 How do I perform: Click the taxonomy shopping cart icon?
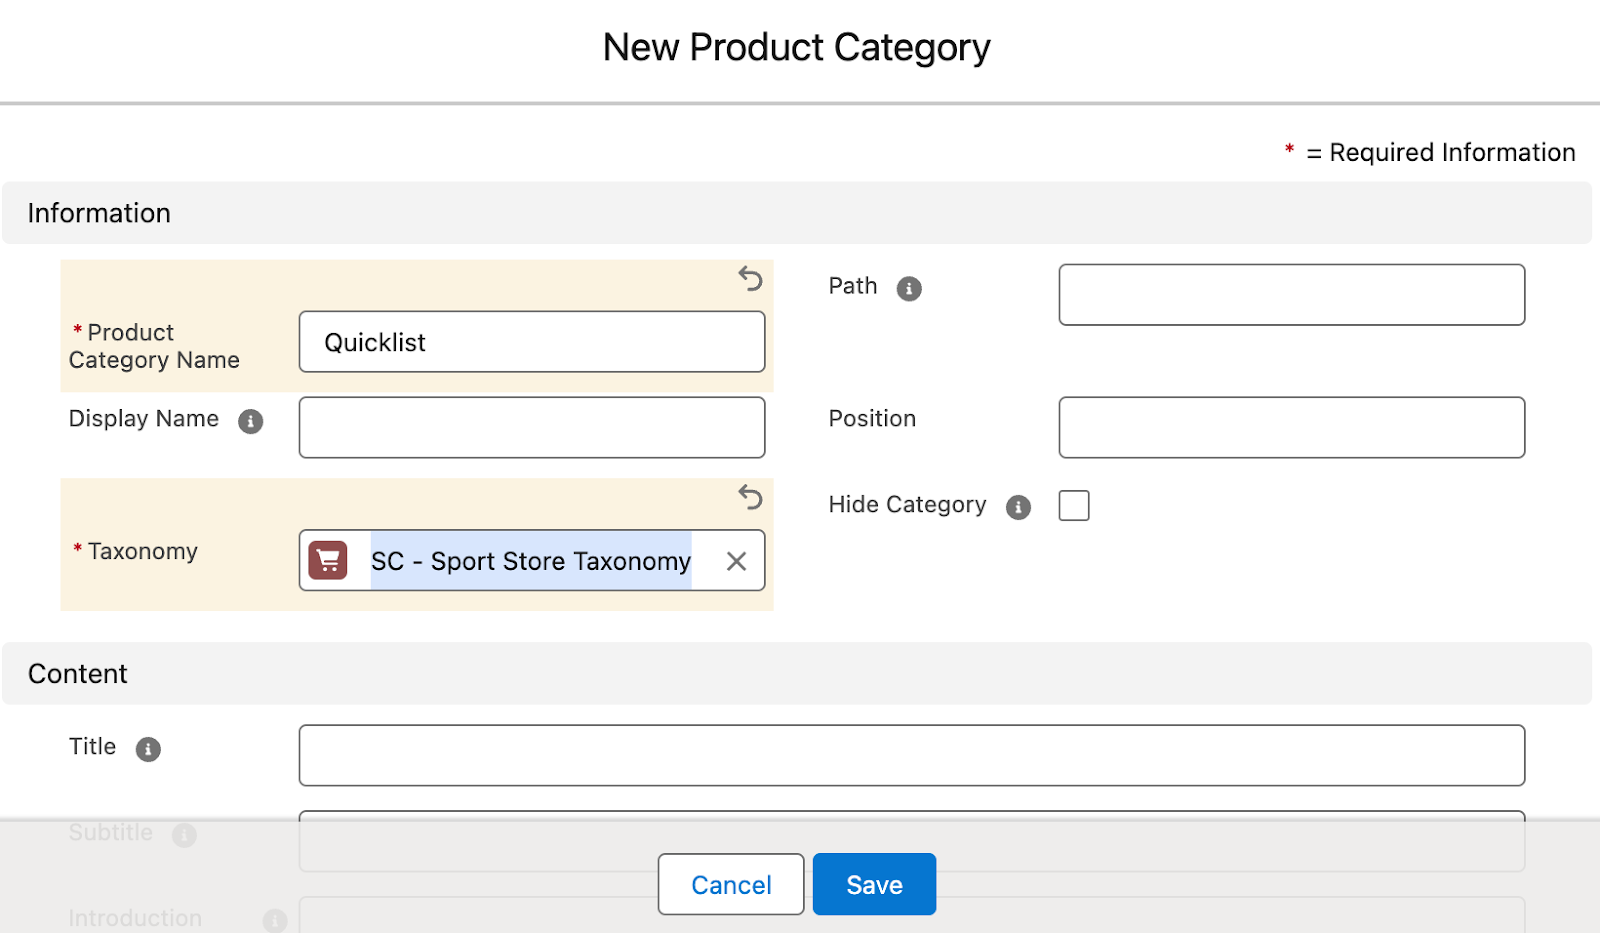(328, 561)
